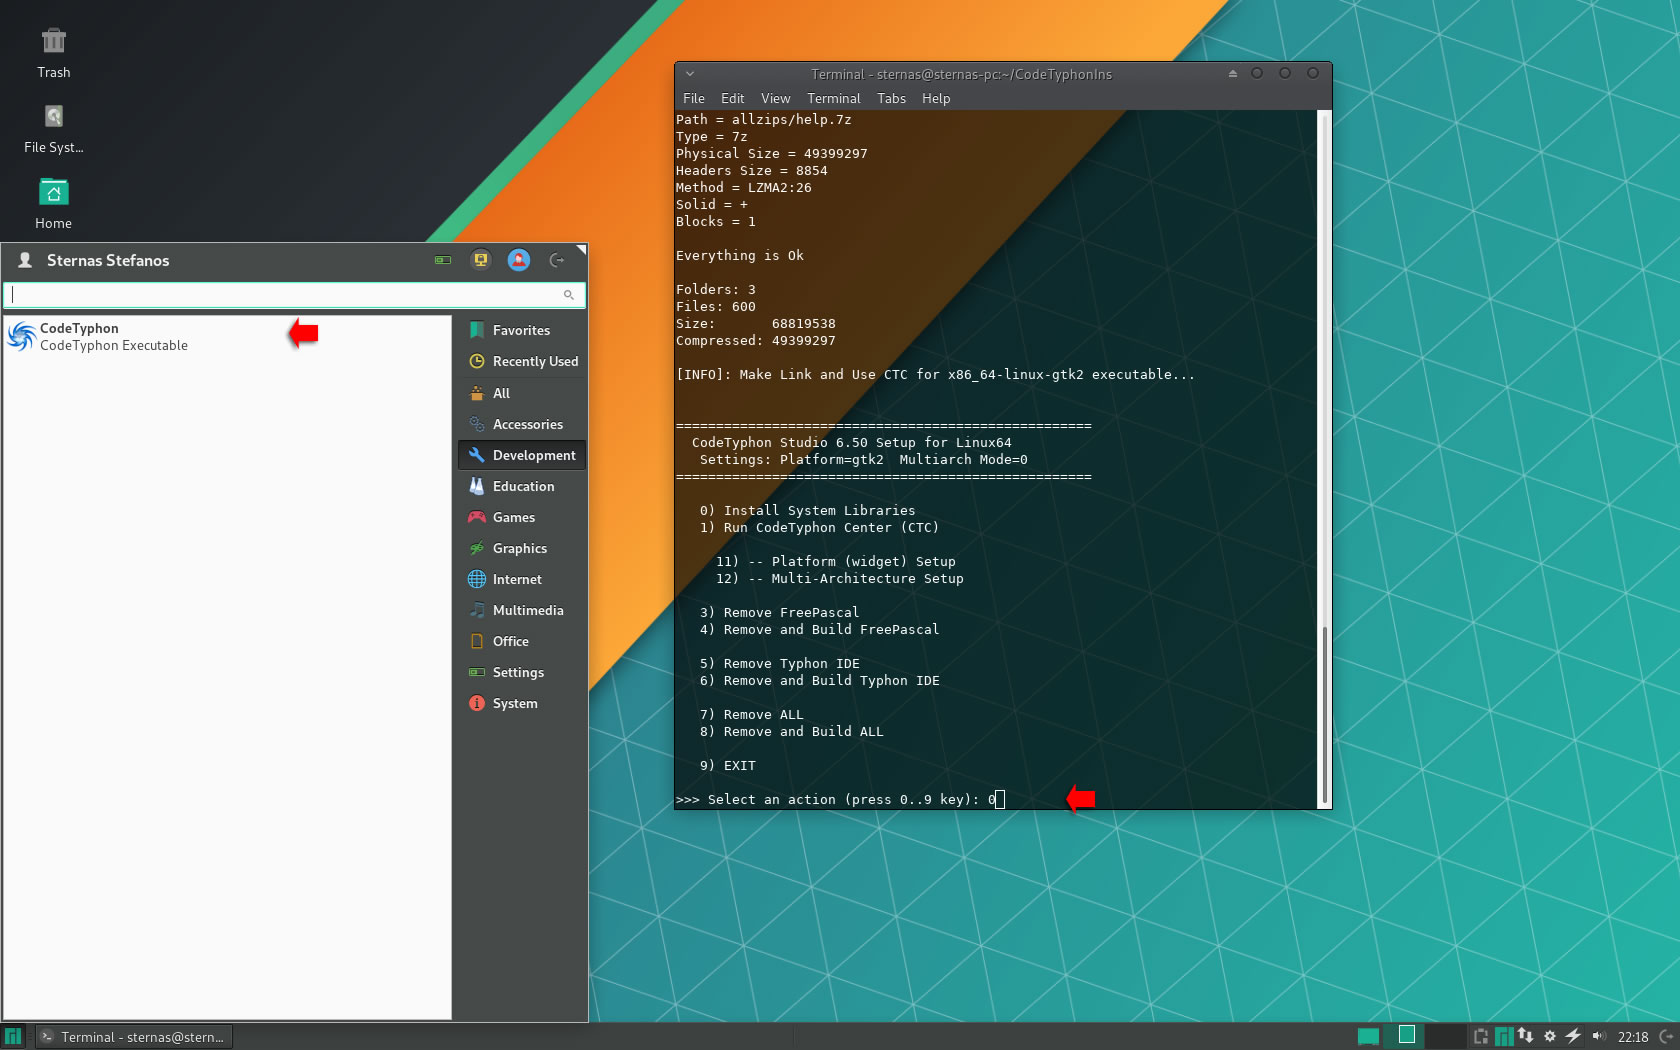This screenshot has height=1050, width=1680.
Task: Select the Education category
Action: click(x=522, y=486)
